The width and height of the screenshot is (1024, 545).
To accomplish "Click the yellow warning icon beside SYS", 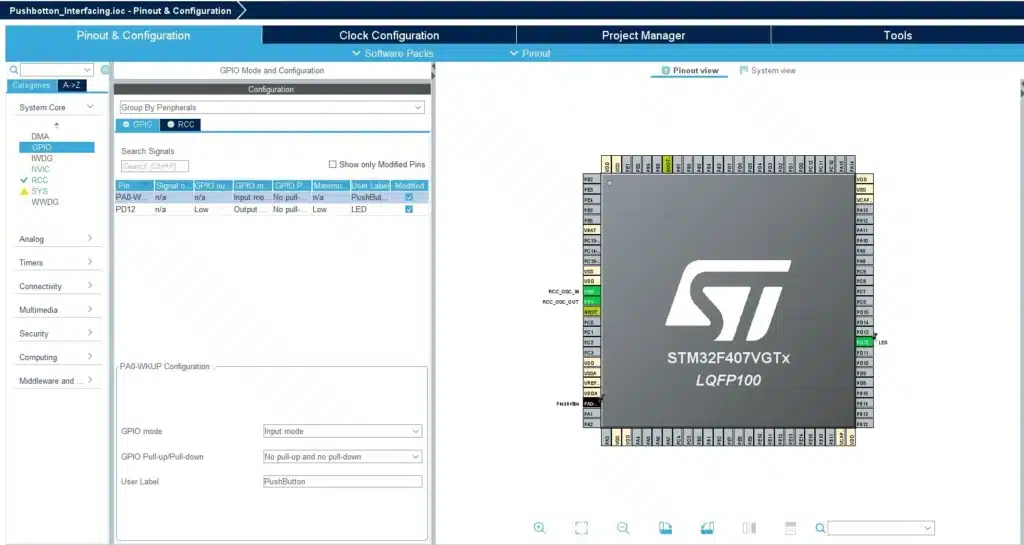I will (24, 191).
